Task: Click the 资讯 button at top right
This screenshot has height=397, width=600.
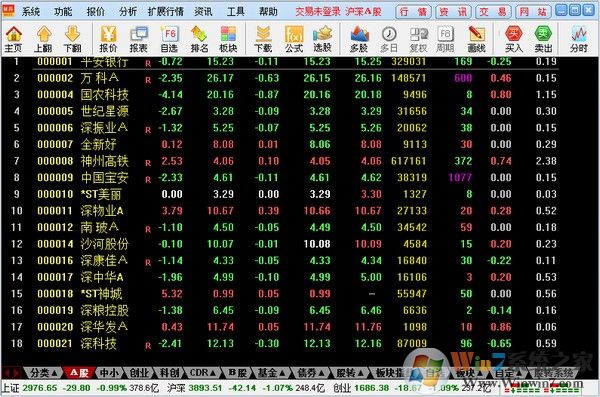Action: [453, 12]
